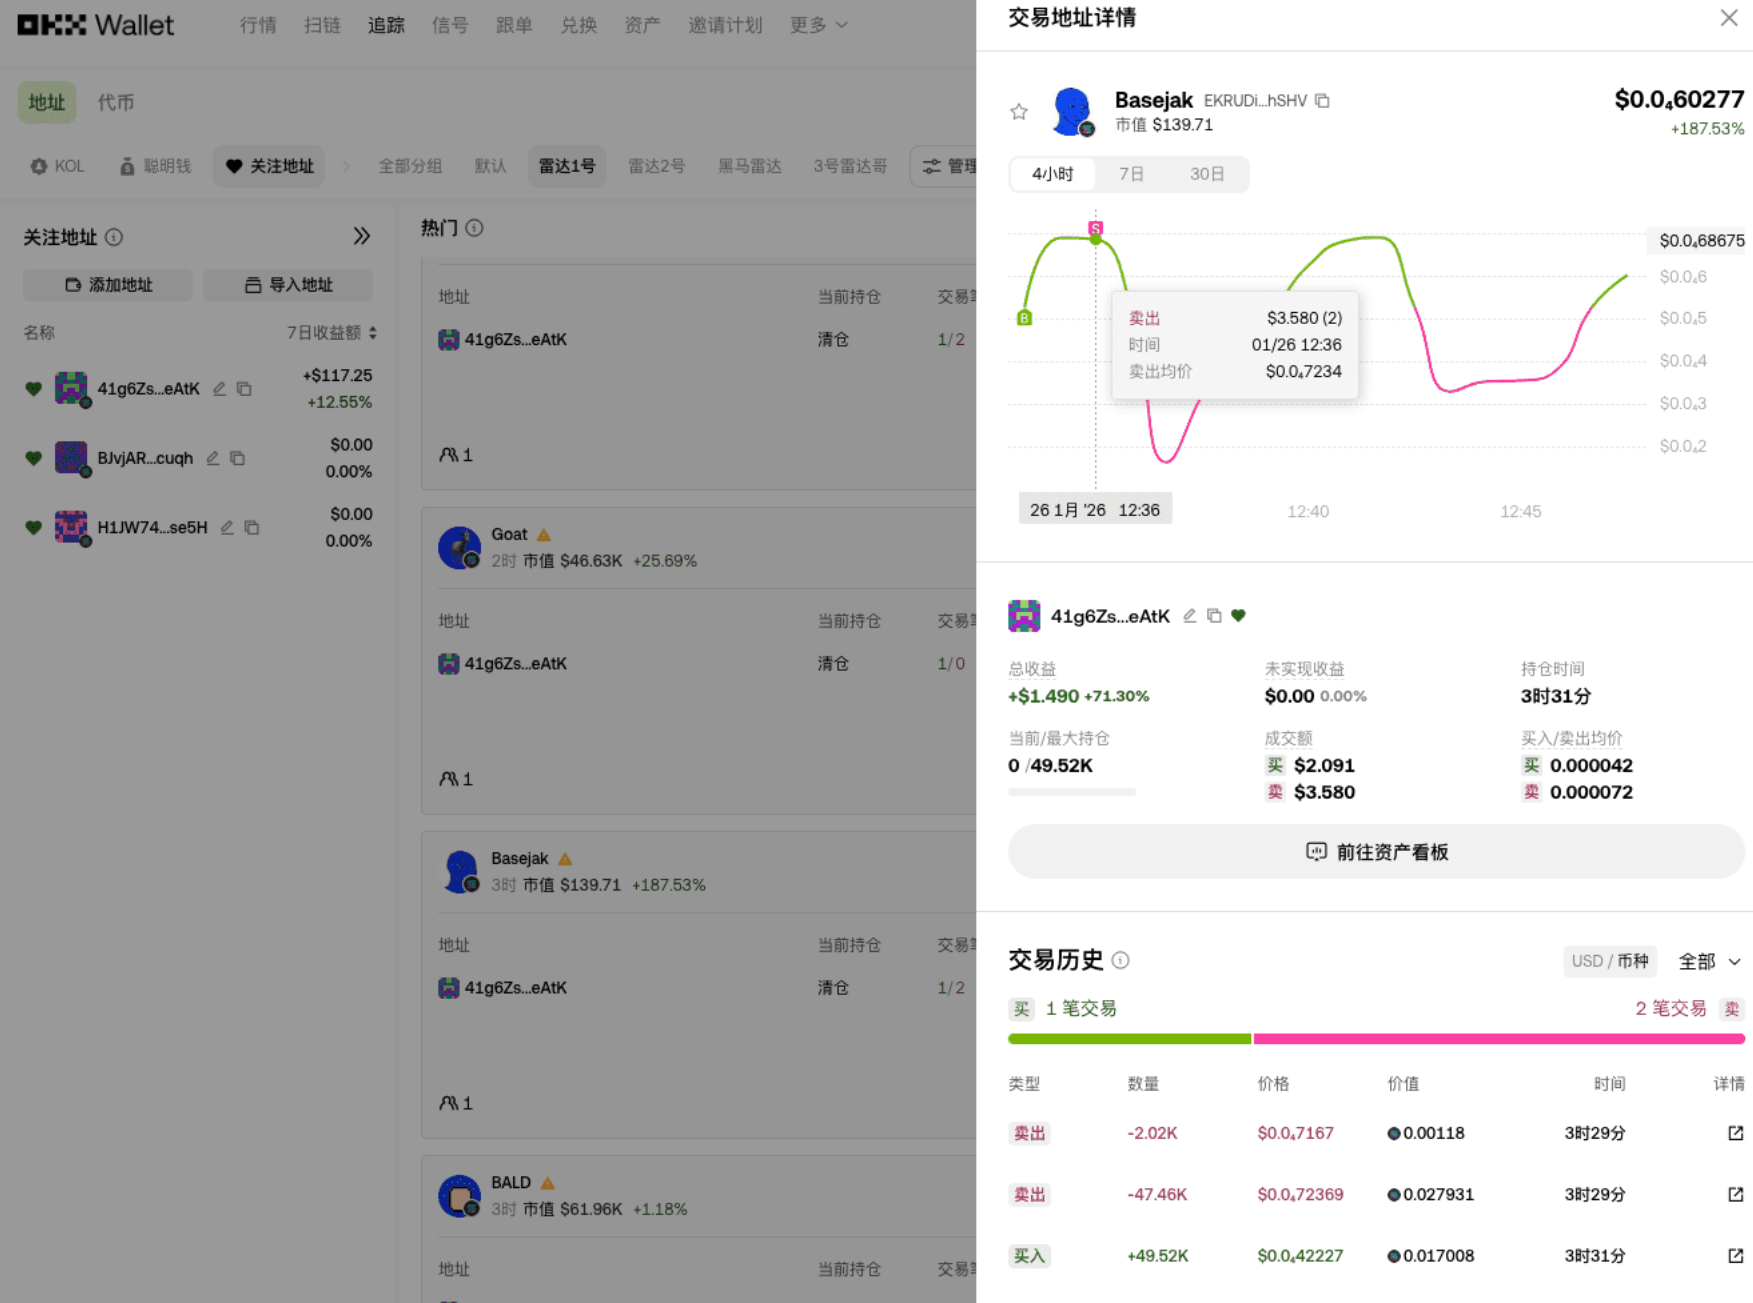The height and width of the screenshot is (1303, 1753).
Task: Click the 添加地址 button
Action: 108,285
